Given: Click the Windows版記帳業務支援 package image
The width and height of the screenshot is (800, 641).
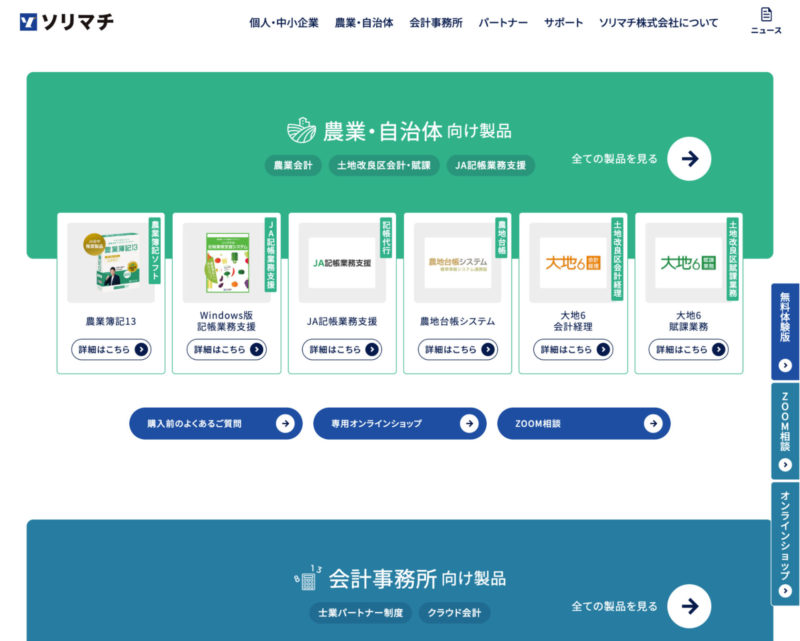Looking at the screenshot, I should [227, 263].
